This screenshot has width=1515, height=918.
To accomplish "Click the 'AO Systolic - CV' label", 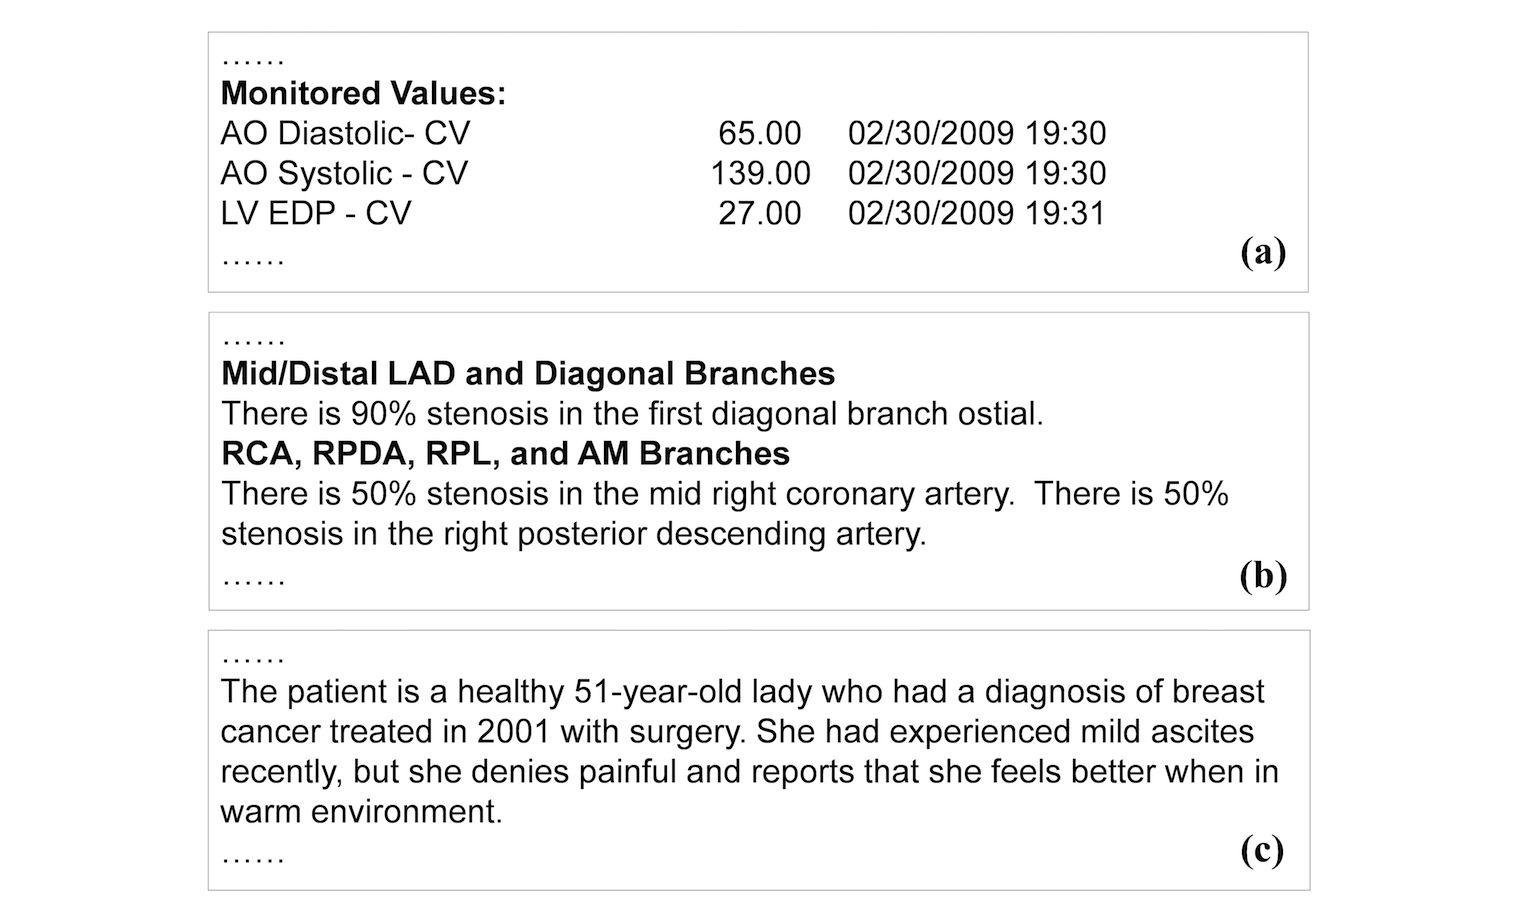I will (344, 173).
